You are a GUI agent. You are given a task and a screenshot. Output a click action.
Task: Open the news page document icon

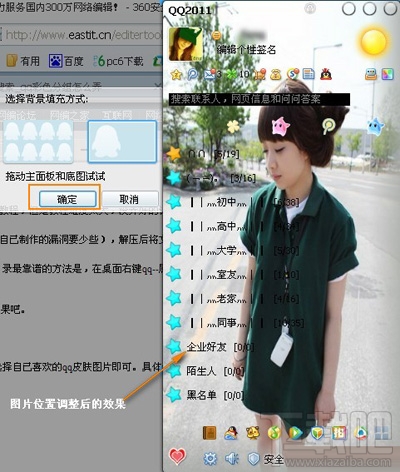[309, 74]
